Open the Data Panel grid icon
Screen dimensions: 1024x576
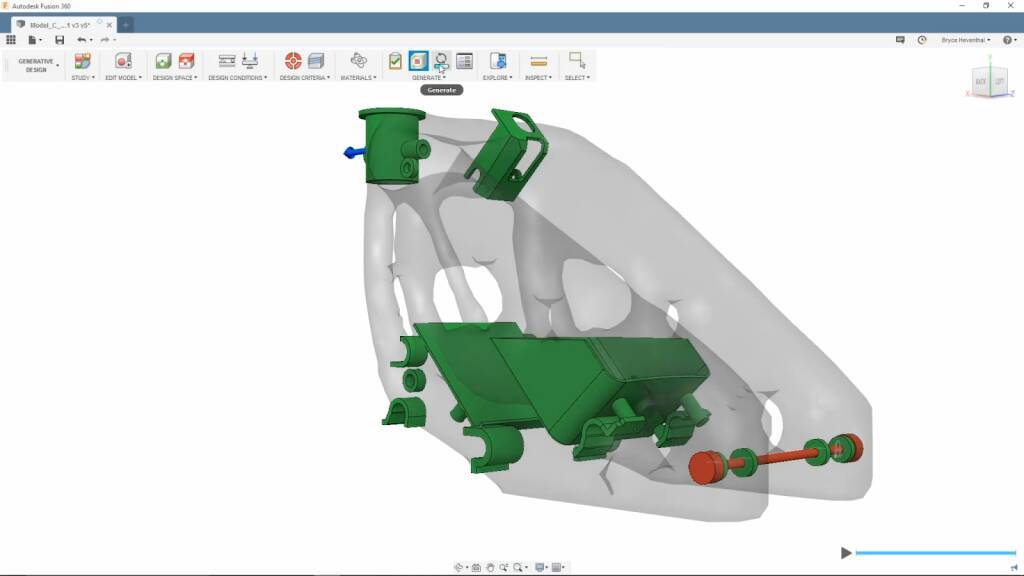click(x=11, y=40)
